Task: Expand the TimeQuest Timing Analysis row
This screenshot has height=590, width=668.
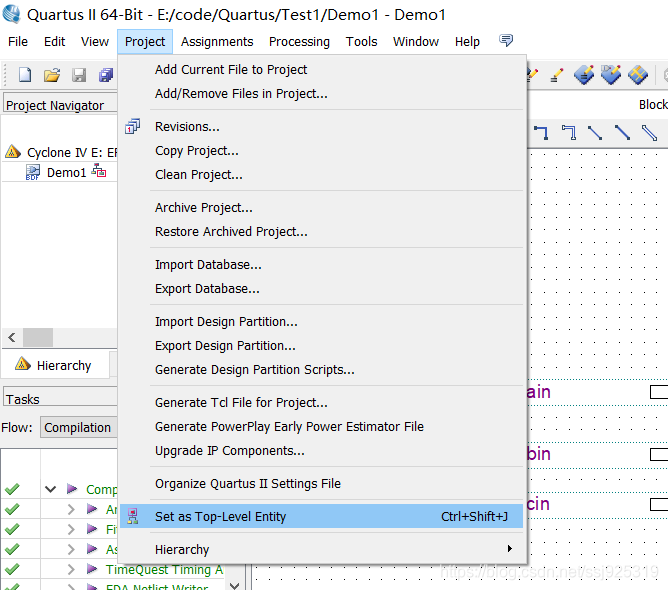Action: pos(71,569)
